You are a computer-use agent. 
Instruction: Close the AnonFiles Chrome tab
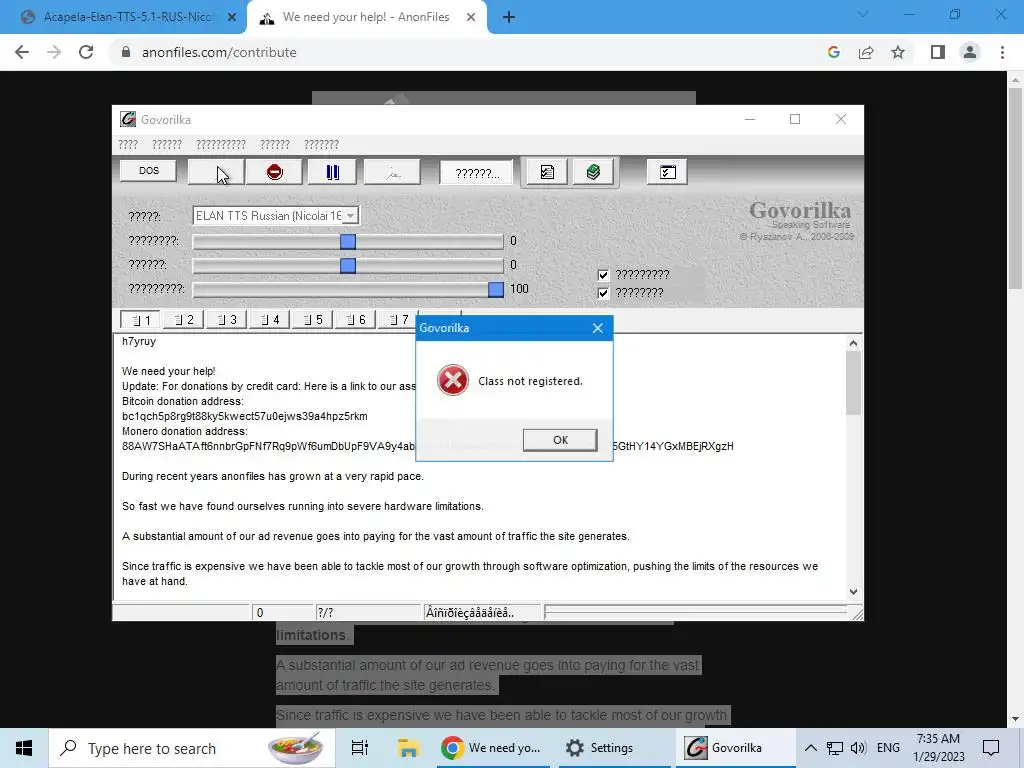click(x=471, y=18)
